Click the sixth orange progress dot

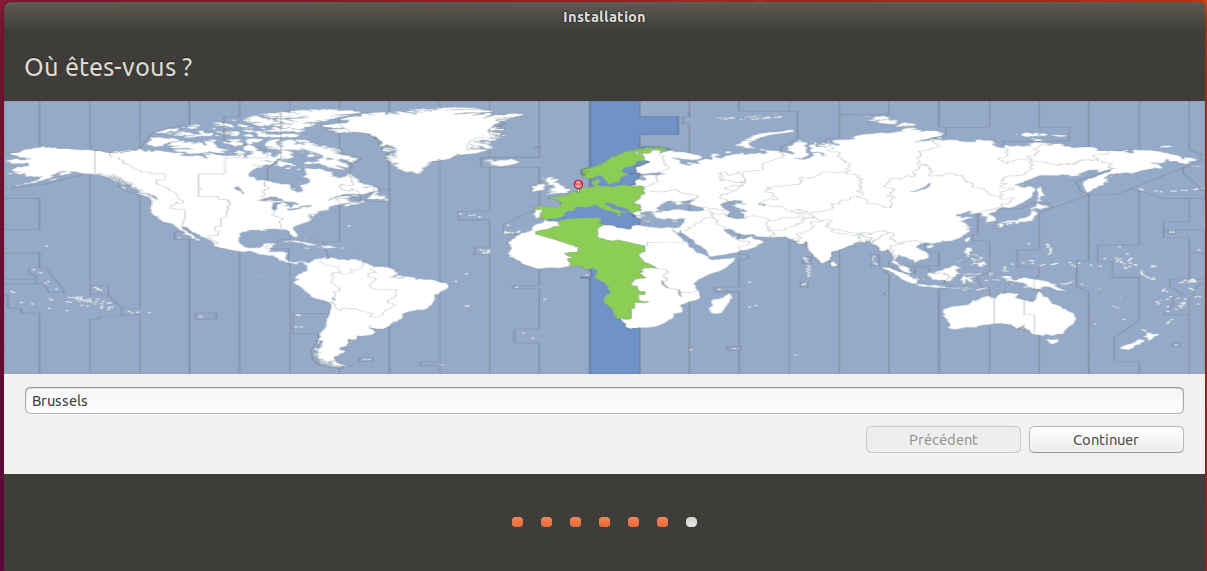(x=662, y=522)
